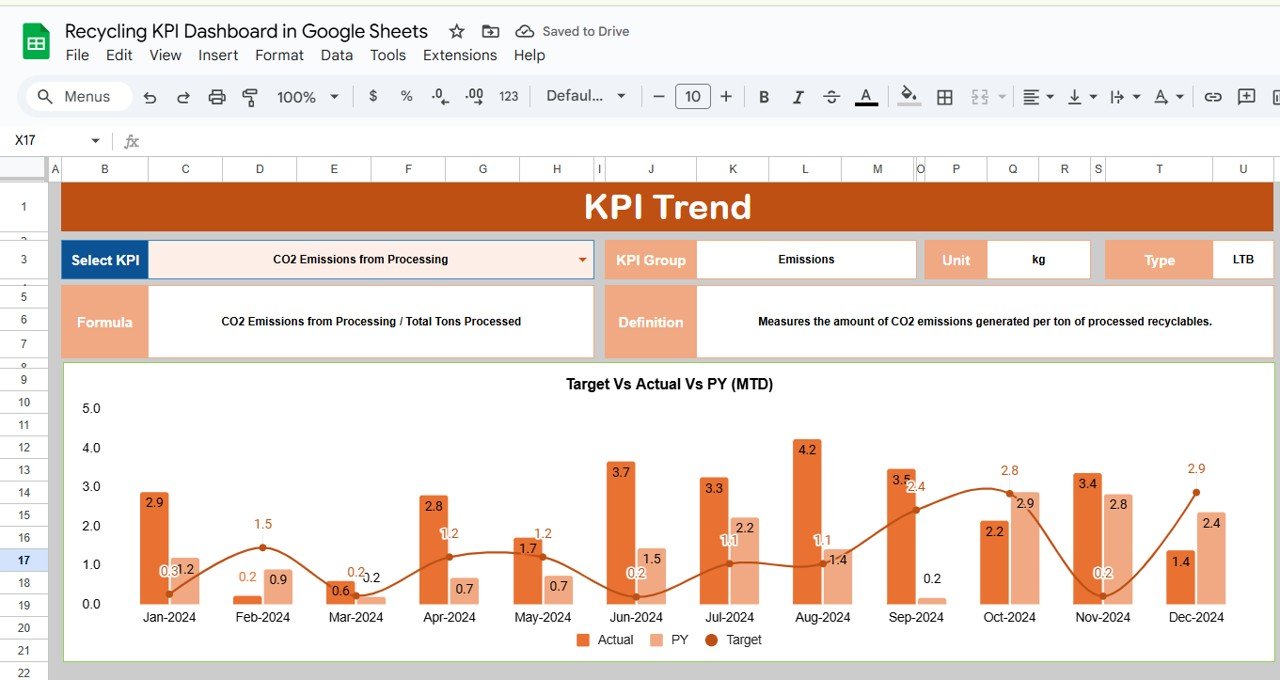Open the font family dropdown
Viewport: 1280px width, 680px height.
[x=586, y=96]
